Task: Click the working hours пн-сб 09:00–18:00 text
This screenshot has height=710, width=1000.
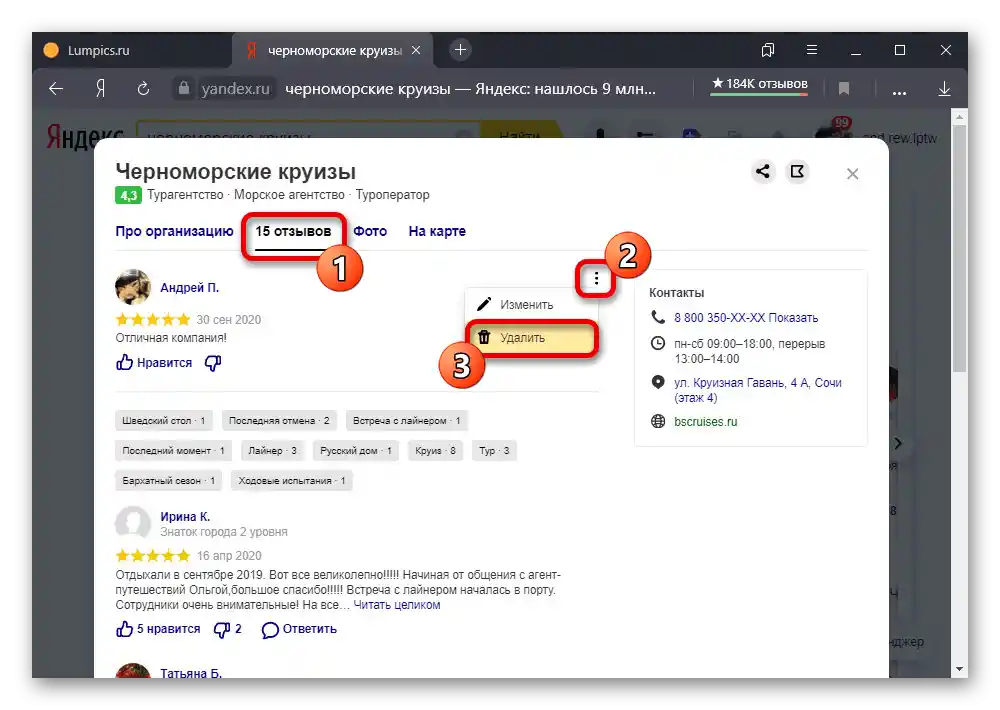Action: (x=749, y=351)
